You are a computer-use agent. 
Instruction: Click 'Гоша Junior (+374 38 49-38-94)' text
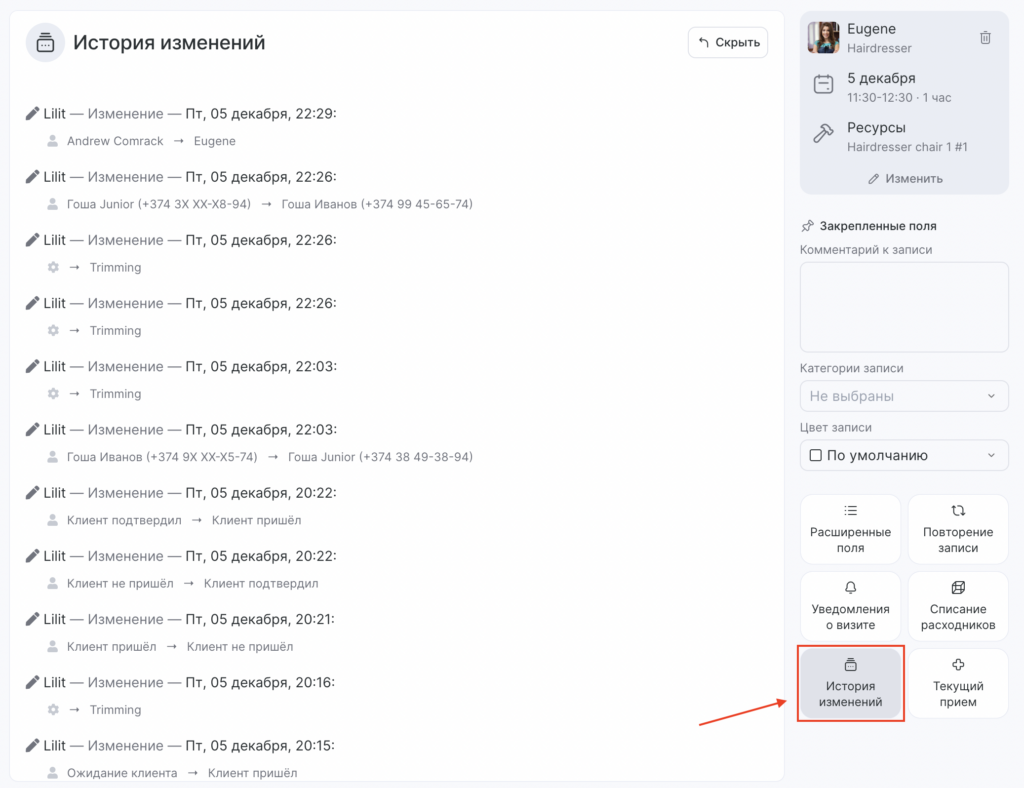[x=380, y=457]
